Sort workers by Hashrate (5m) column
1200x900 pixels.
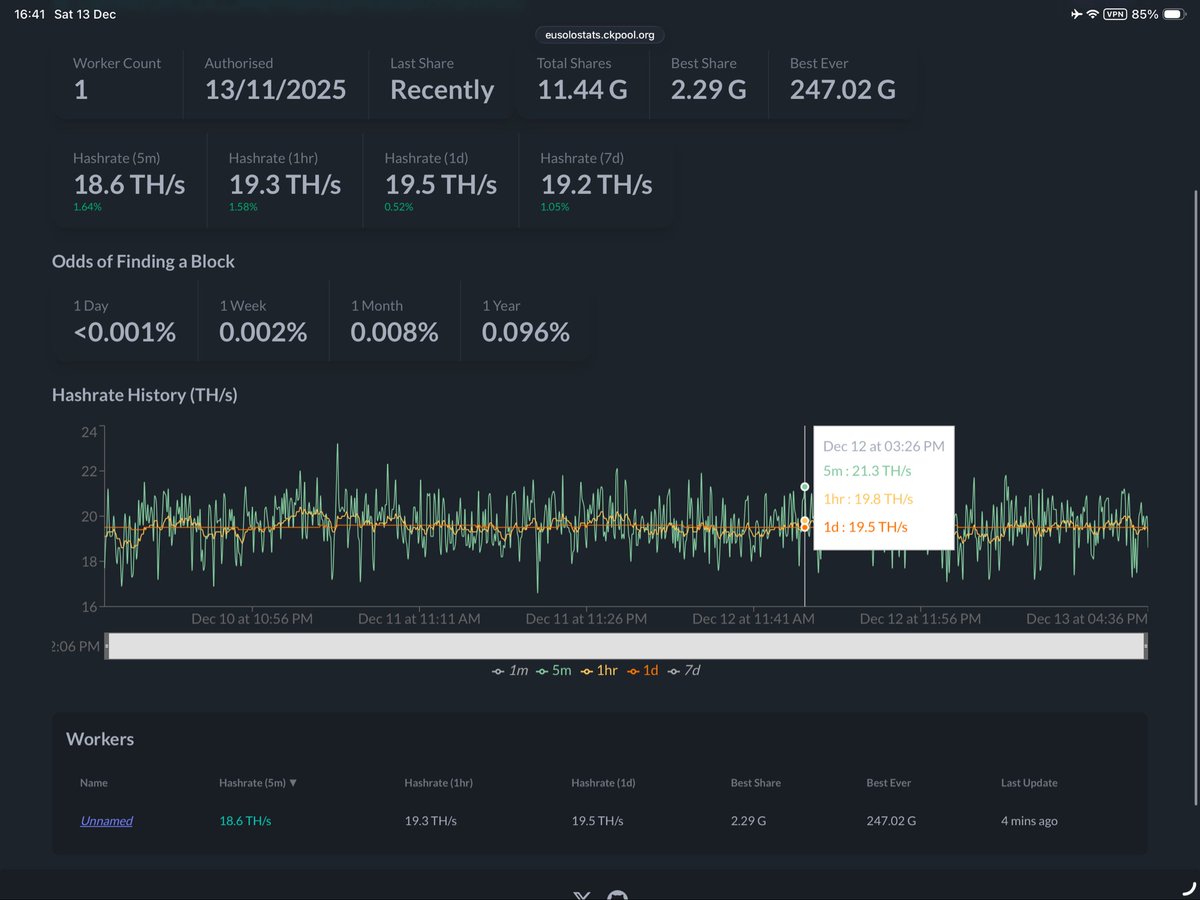coord(258,783)
